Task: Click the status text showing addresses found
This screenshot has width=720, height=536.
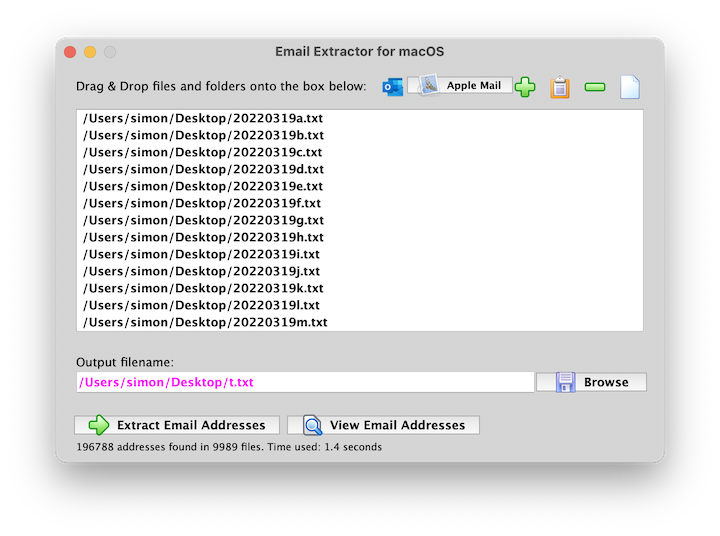Action: click(229, 447)
